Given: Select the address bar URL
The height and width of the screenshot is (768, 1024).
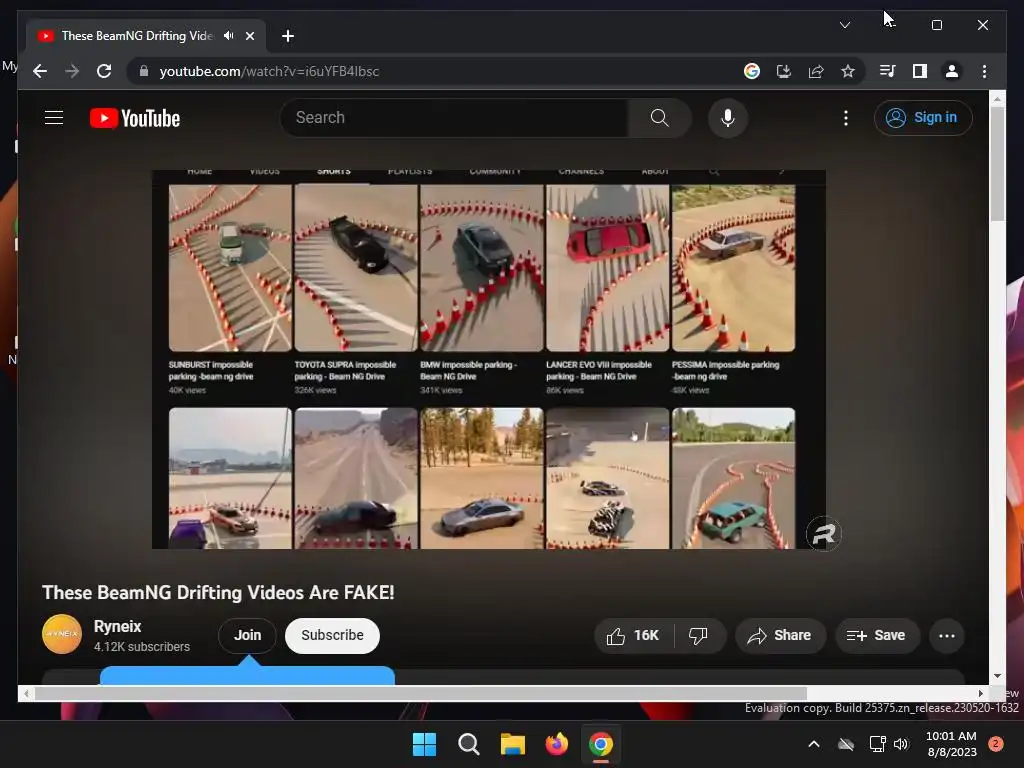Looking at the screenshot, I should pyautogui.click(x=269, y=71).
